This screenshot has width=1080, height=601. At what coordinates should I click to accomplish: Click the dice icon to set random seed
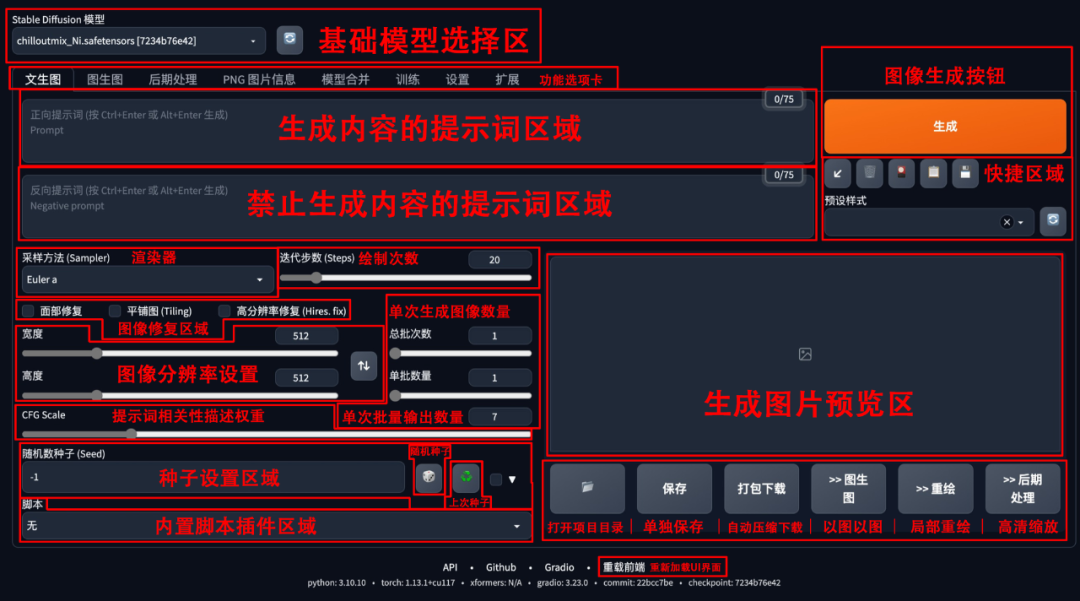[x=429, y=479]
